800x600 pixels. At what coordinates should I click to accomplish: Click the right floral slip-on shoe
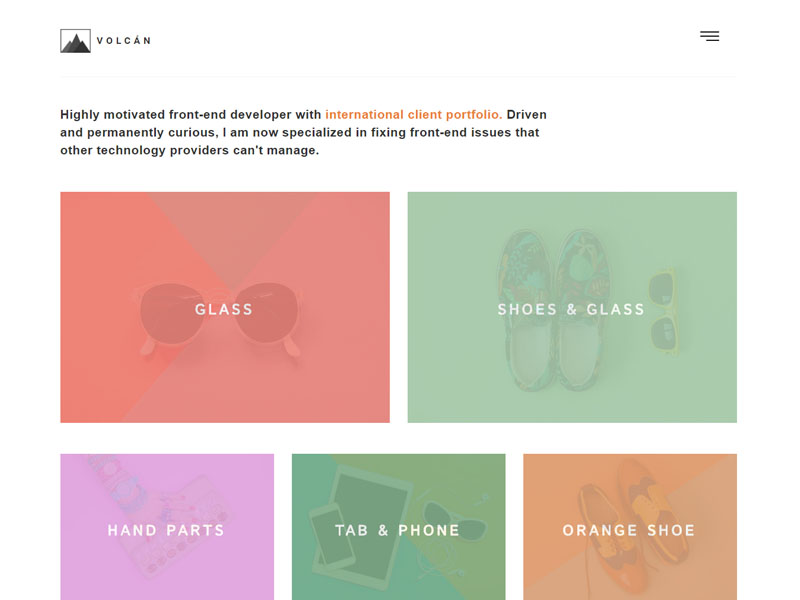(583, 311)
